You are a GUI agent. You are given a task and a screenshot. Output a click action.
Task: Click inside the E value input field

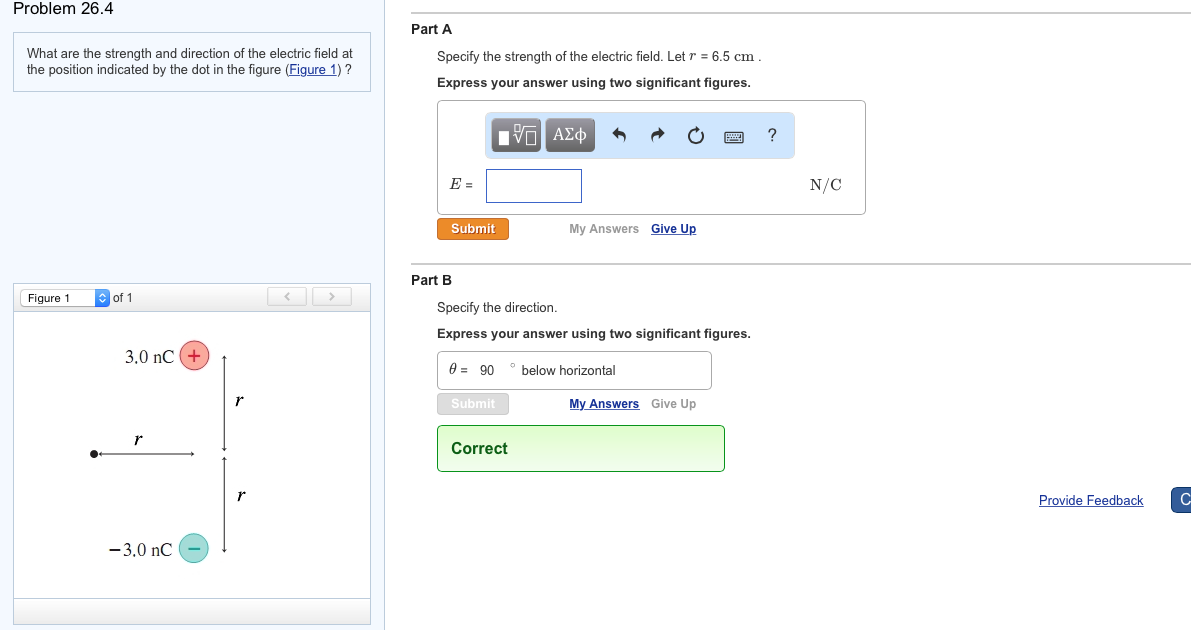(533, 185)
